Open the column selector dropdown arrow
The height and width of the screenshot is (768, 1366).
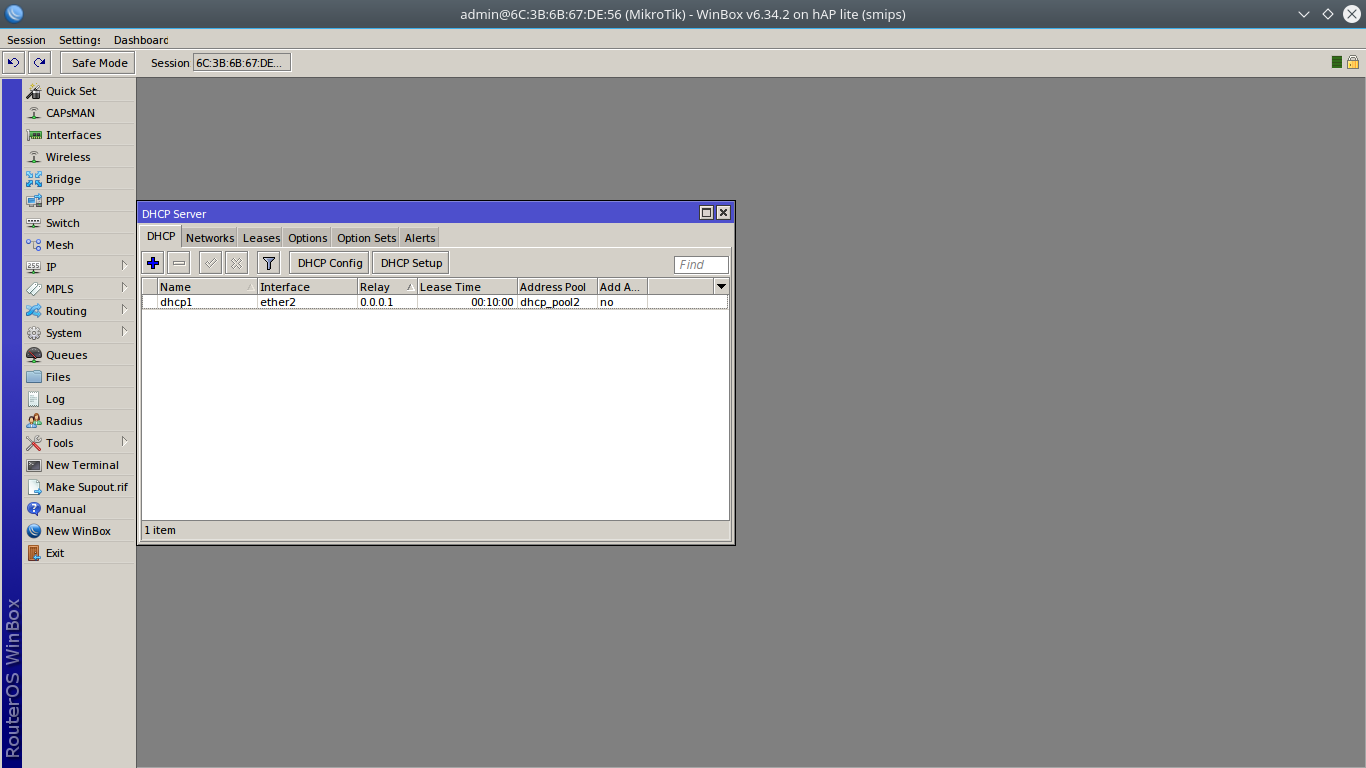tap(721, 287)
